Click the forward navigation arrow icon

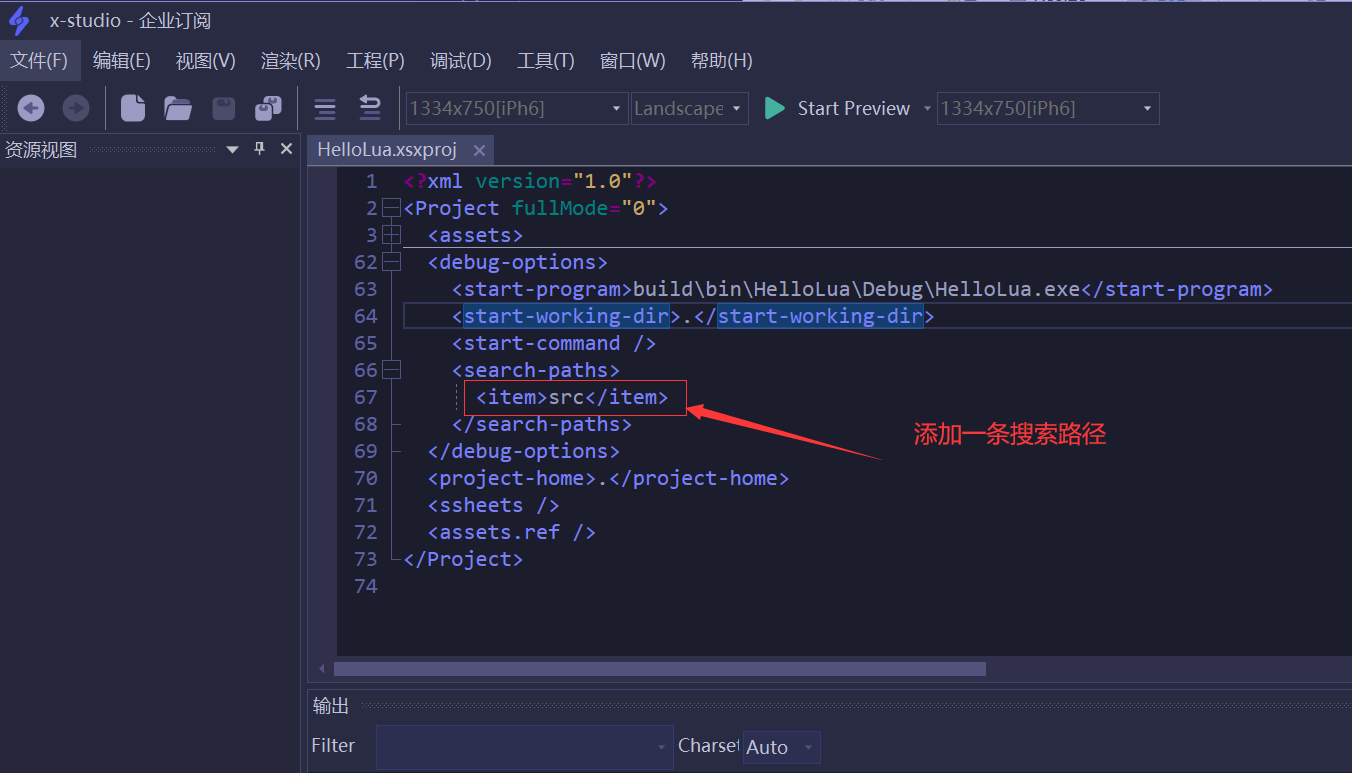(x=76, y=108)
